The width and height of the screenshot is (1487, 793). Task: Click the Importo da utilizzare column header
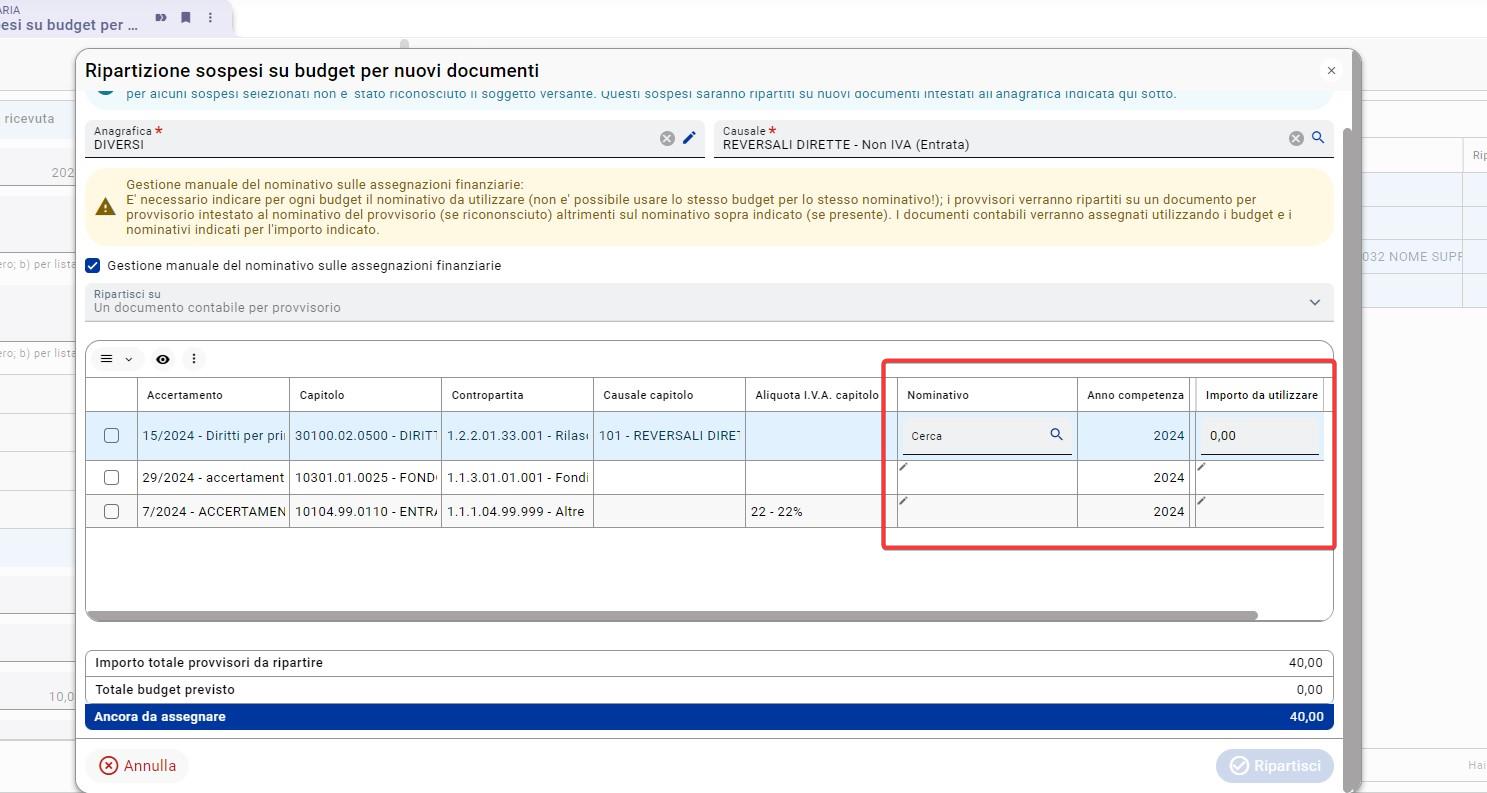(x=1261, y=395)
